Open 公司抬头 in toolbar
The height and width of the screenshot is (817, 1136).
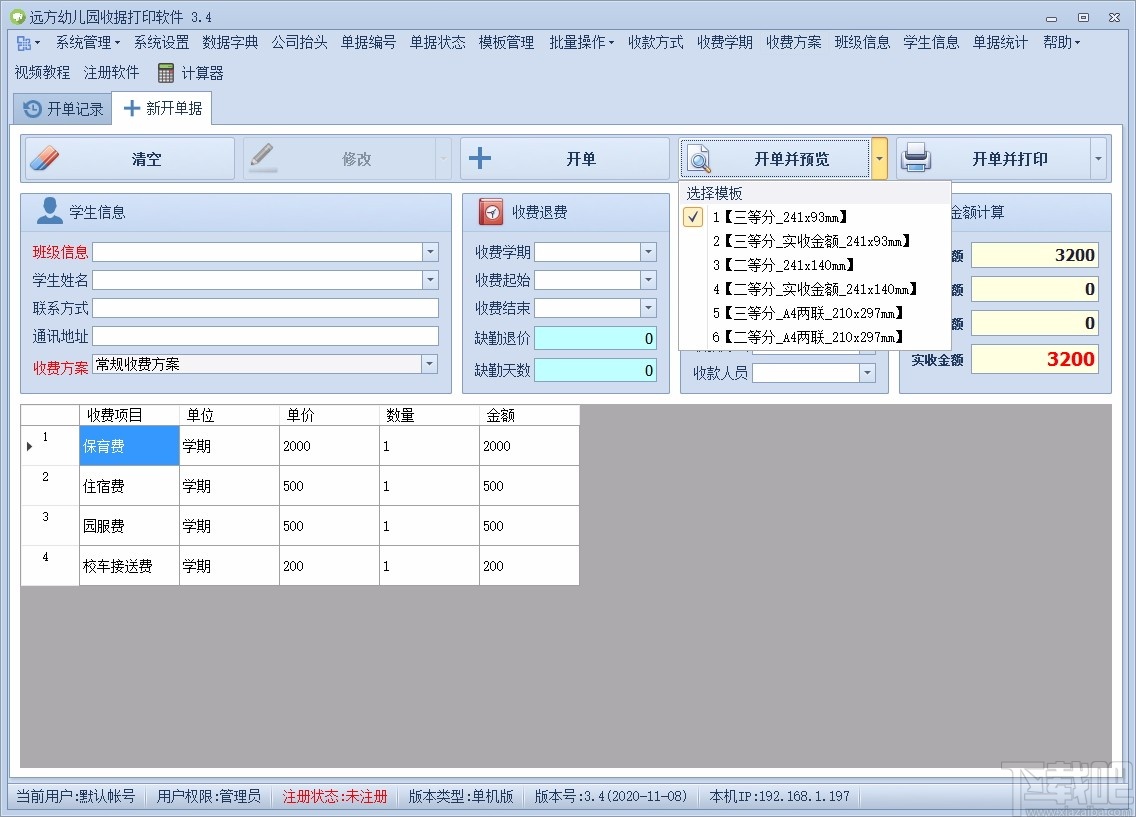coord(300,43)
